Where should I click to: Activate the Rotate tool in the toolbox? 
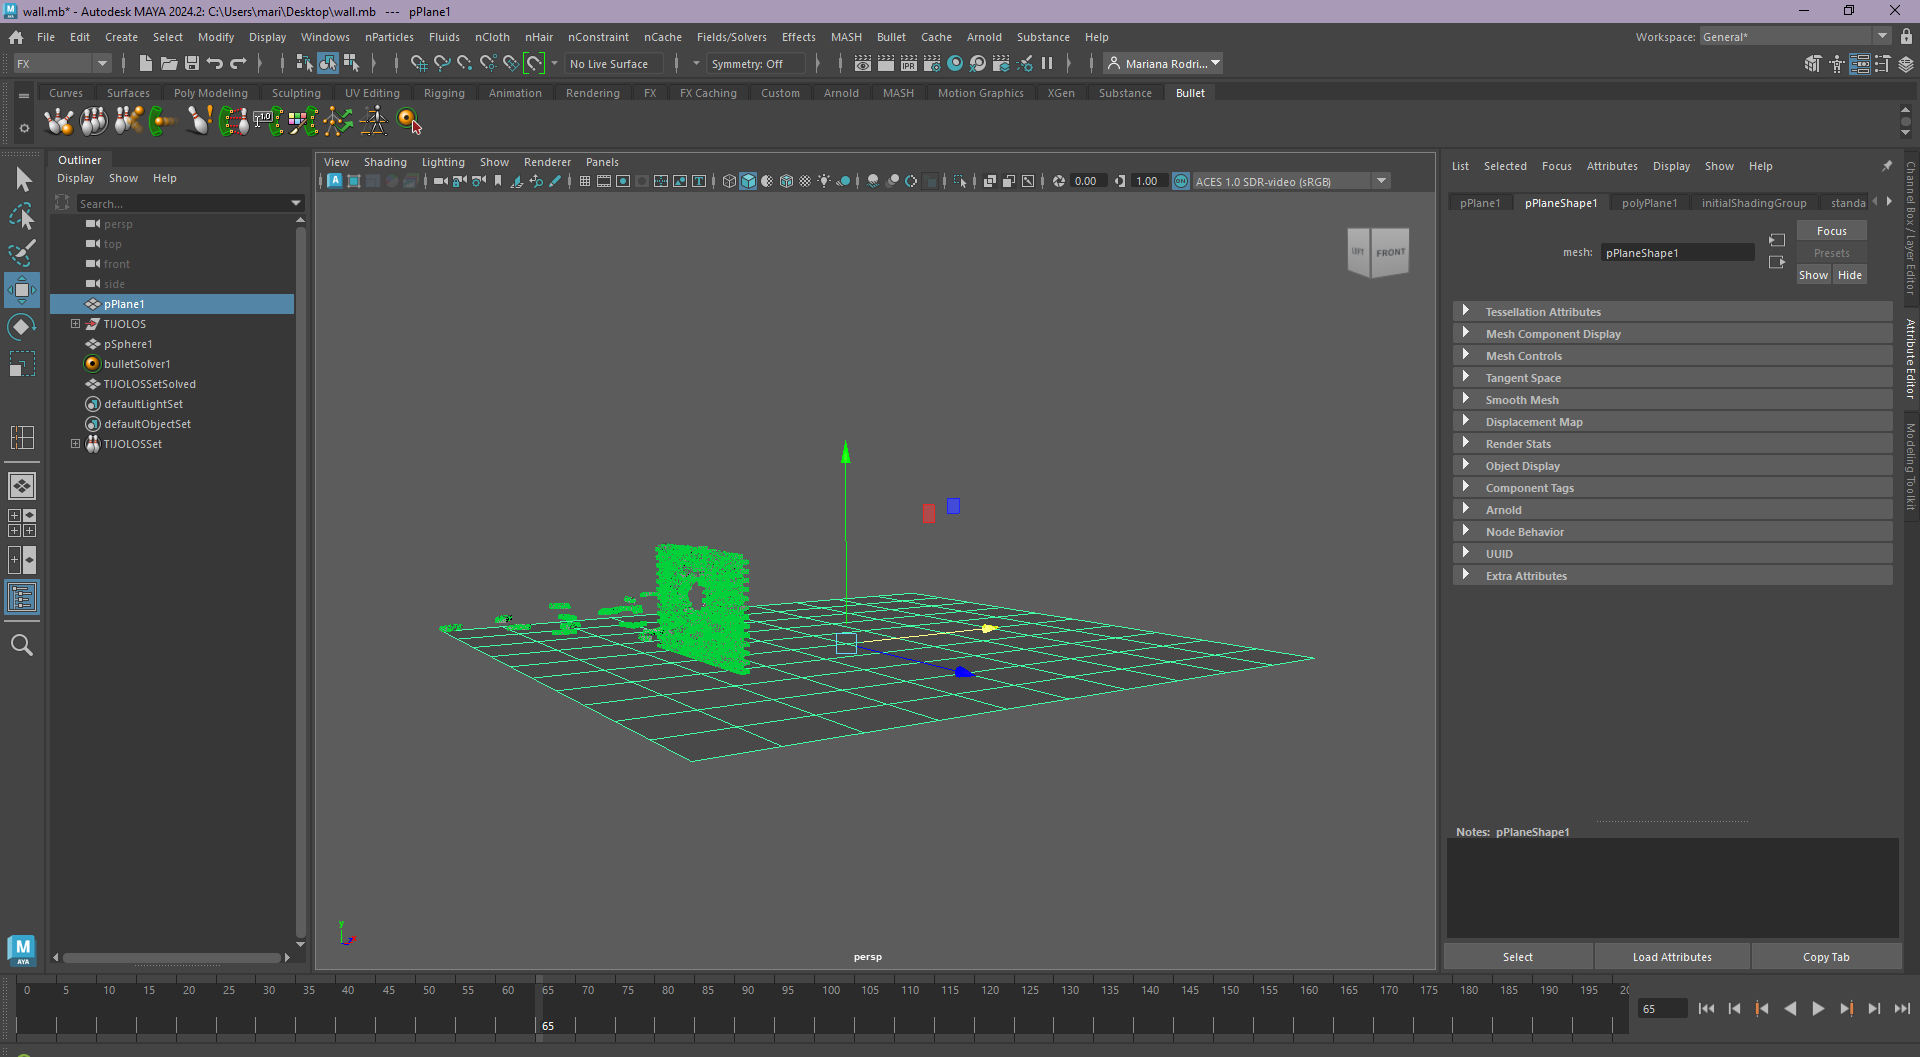click(22, 327)
